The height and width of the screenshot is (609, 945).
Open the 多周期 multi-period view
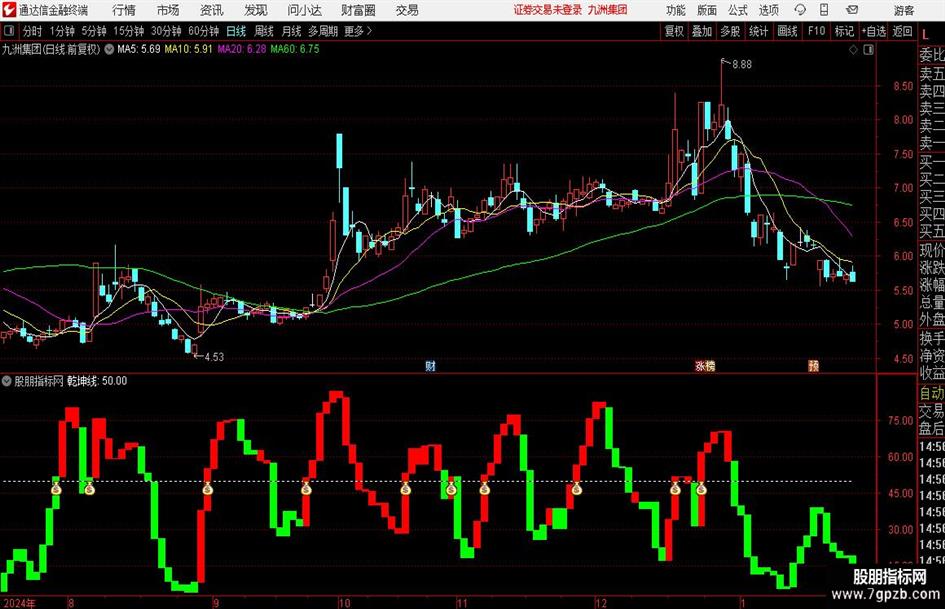[x=323, y=31]
